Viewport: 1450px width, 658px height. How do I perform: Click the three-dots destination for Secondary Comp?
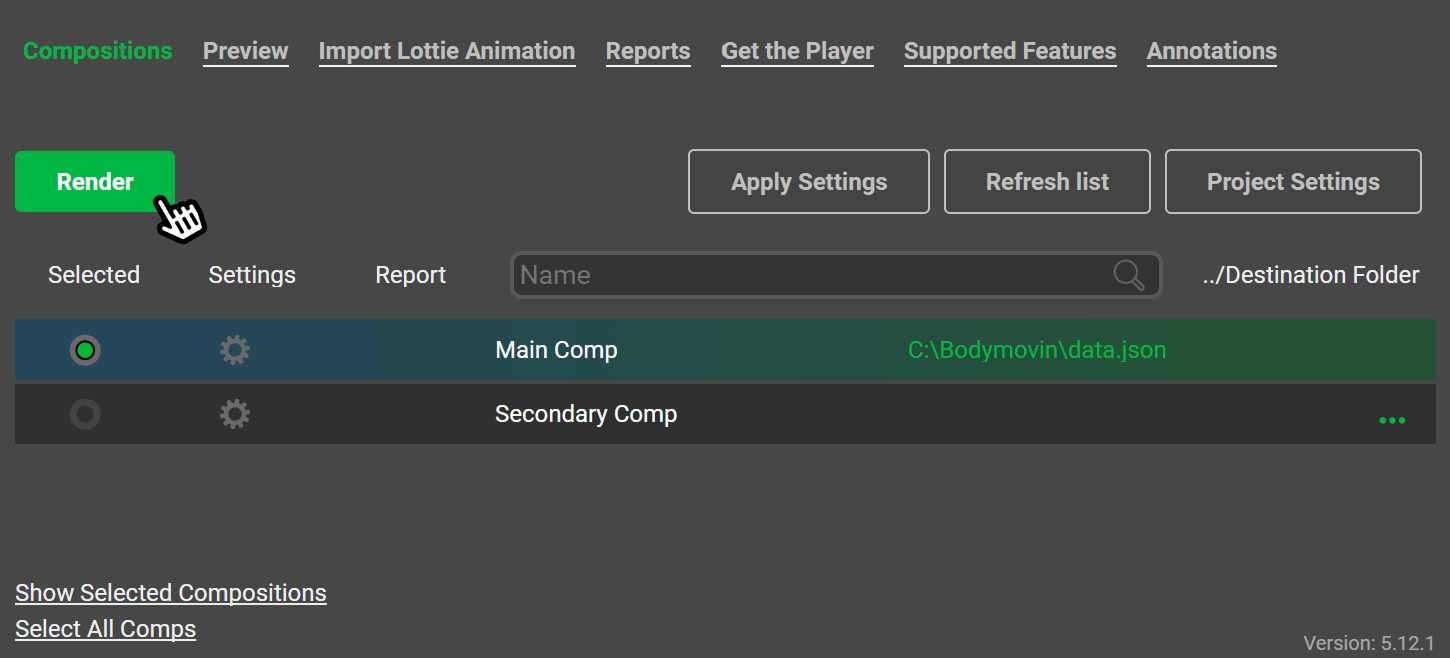coord(1392,420)
